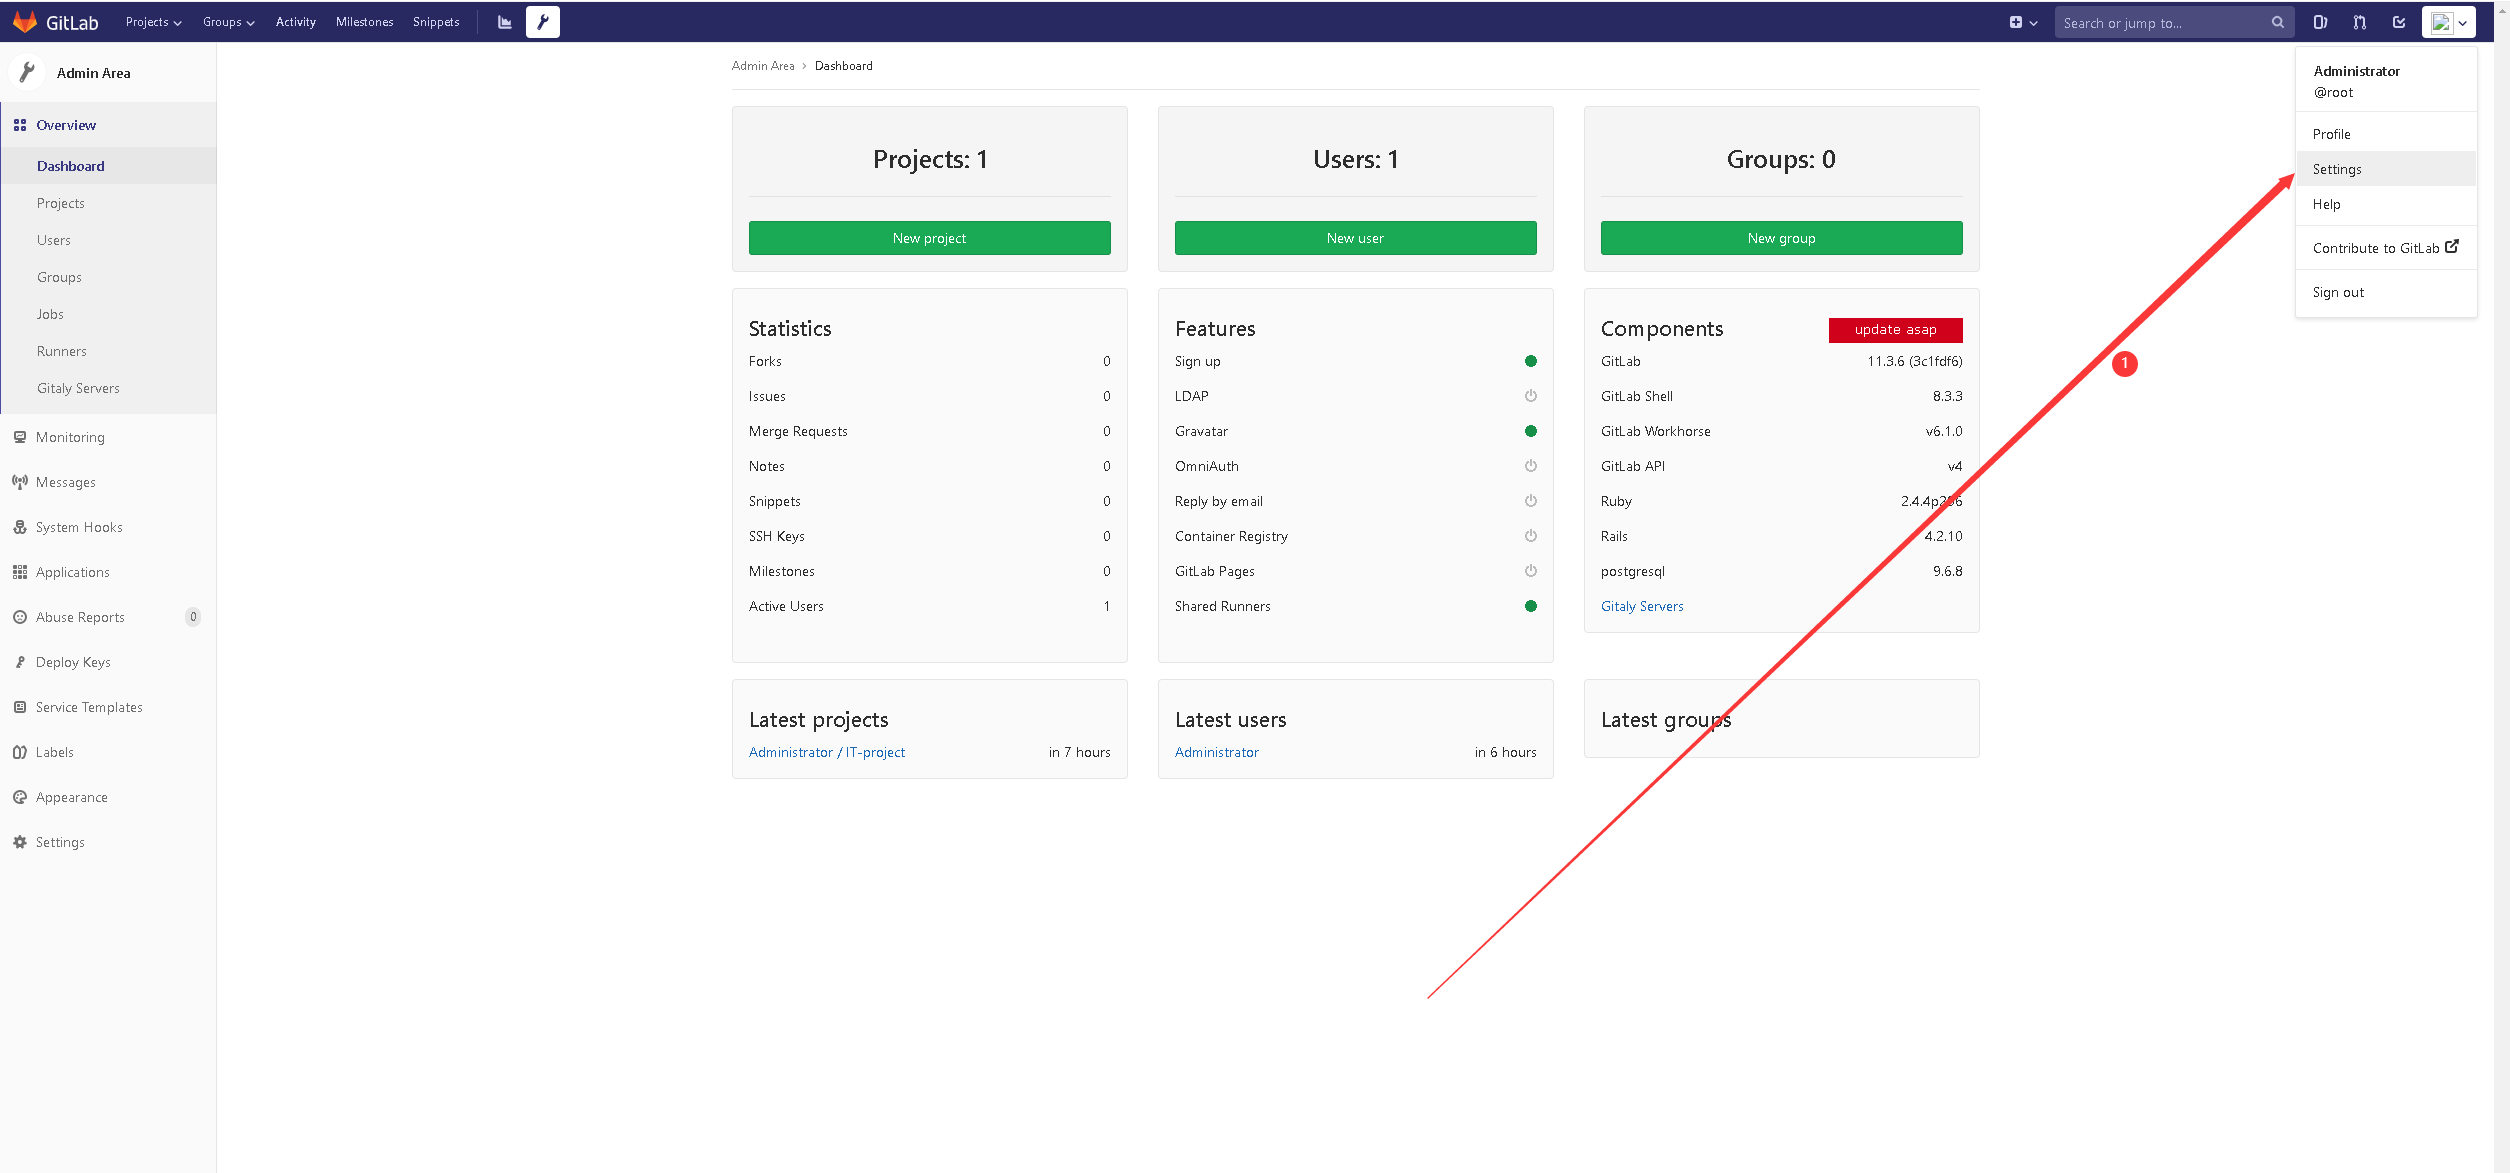Open the Gitaly Servers link in Components
This screenshot has height=1173, width=2510.
tap(1642, 606)
